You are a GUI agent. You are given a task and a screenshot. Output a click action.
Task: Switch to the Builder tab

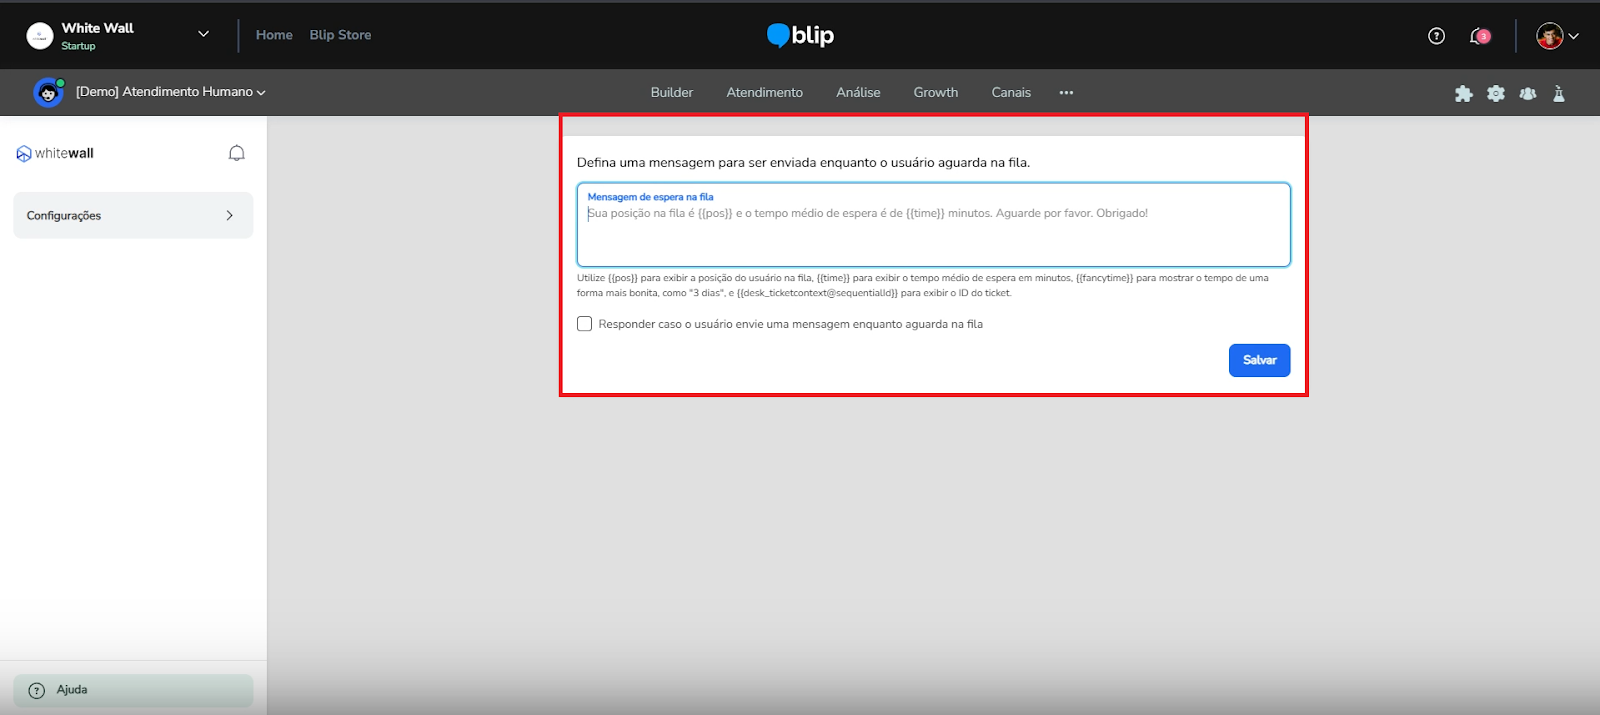tap(671, 92)
